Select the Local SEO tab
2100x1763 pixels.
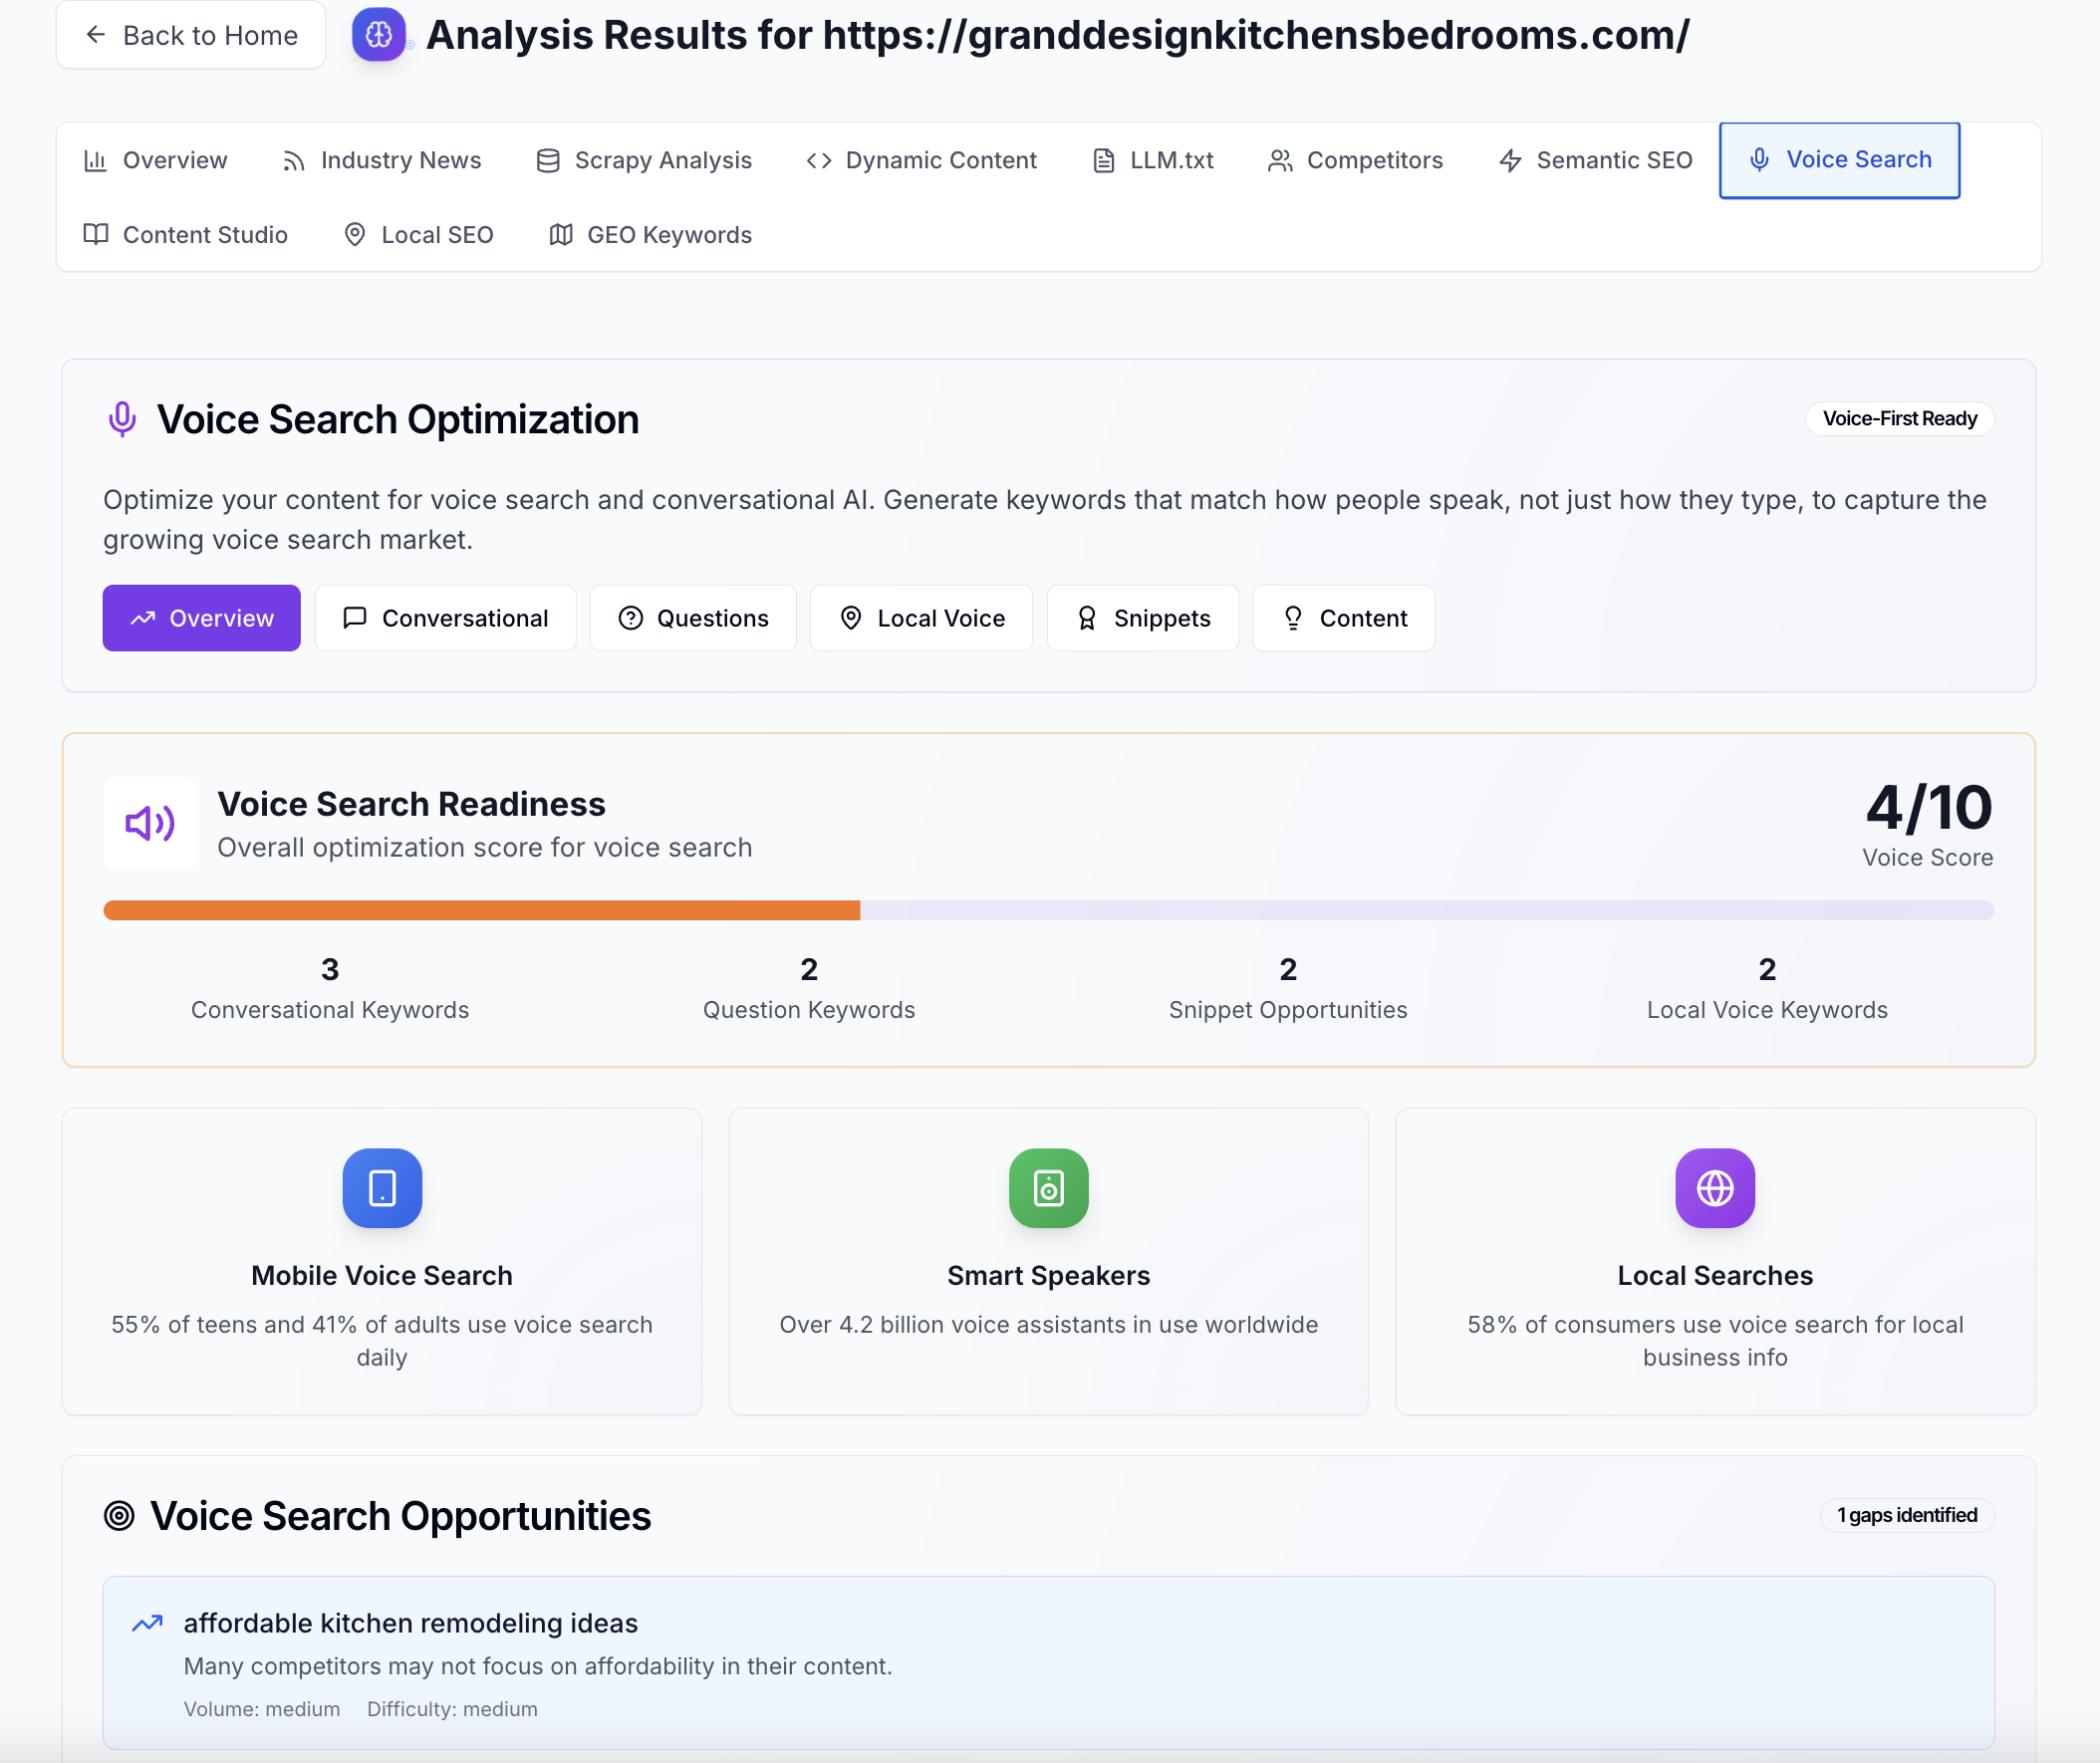pos(418,235)
